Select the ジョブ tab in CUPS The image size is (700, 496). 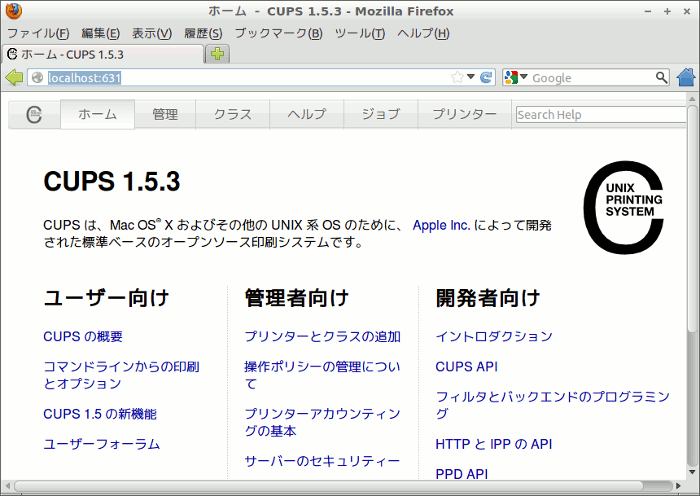(x=380, y=114)
